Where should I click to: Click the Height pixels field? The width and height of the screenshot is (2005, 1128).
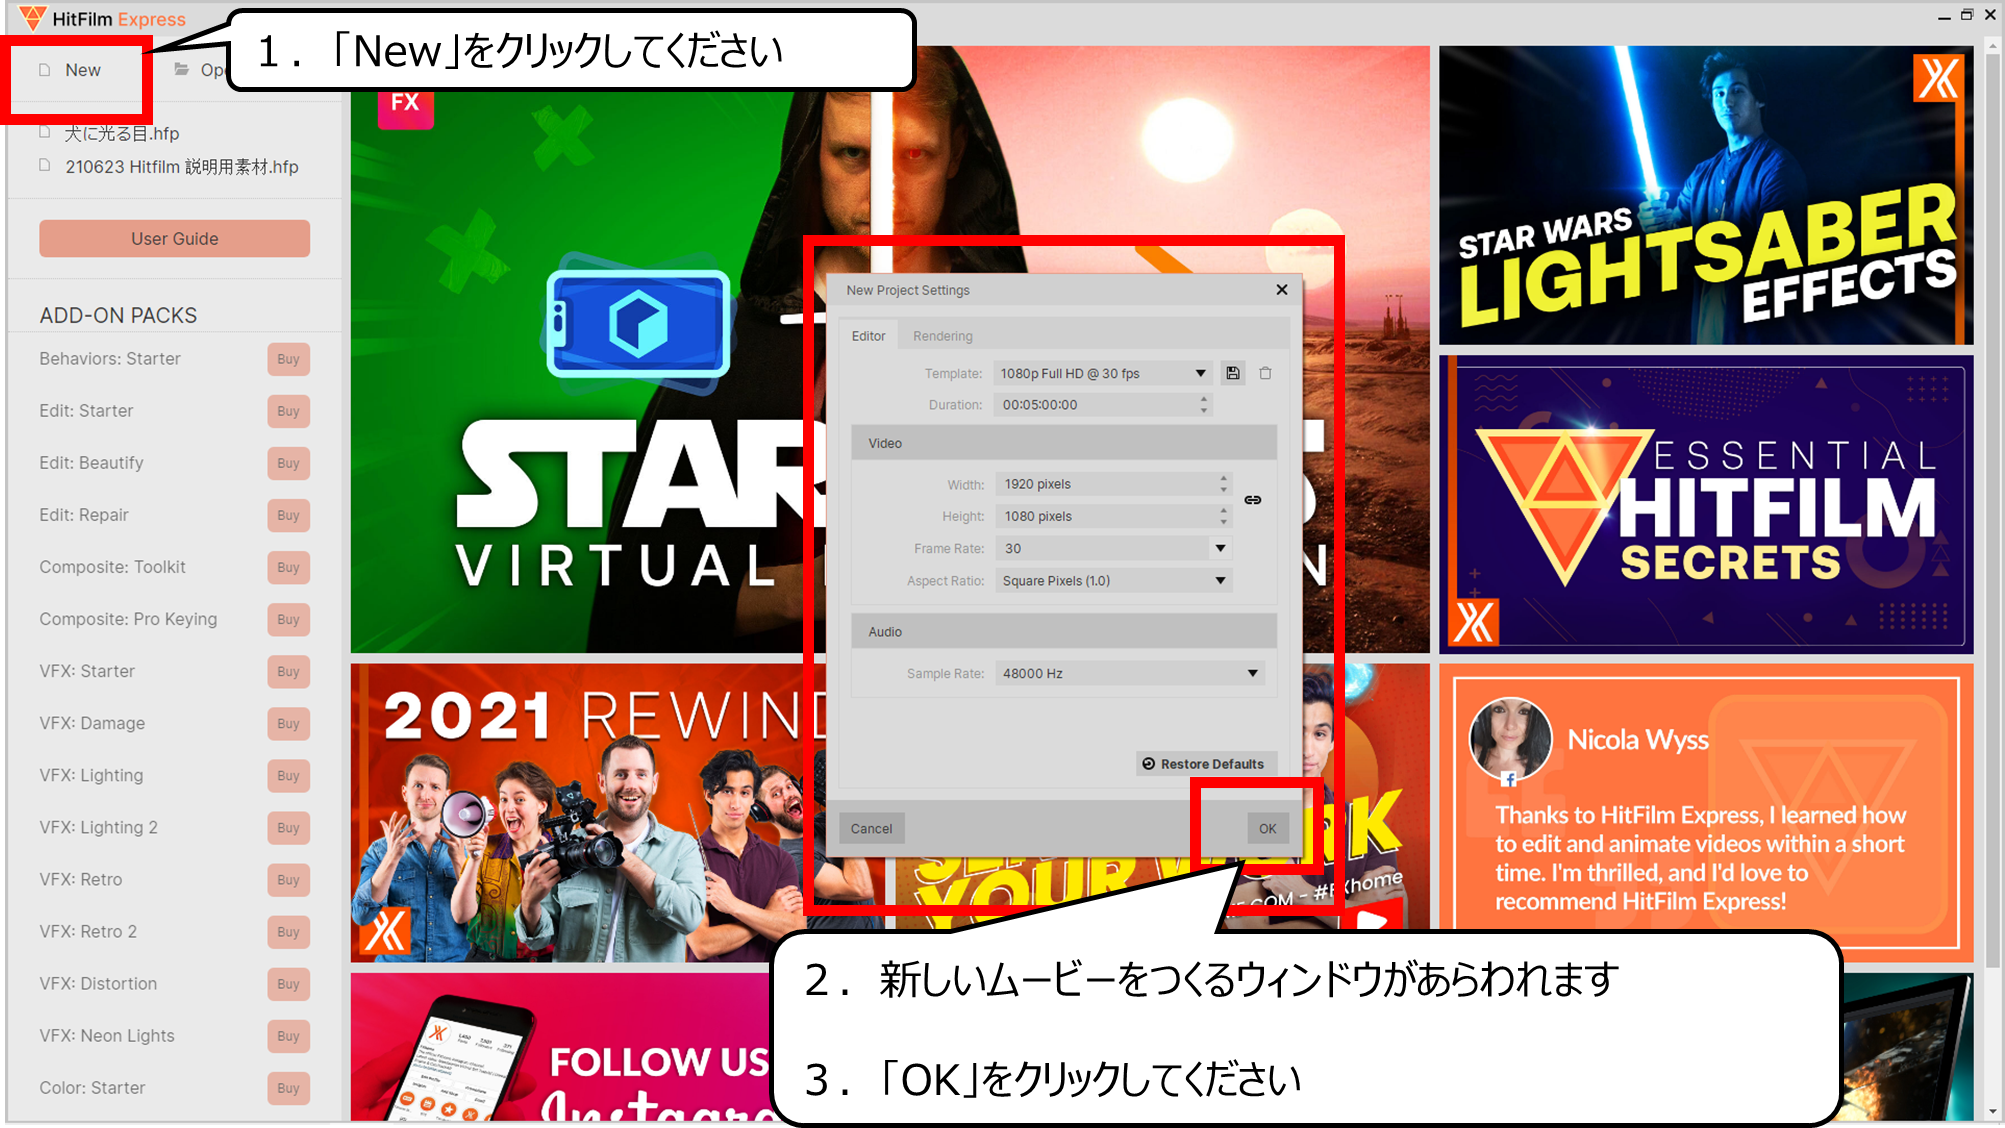click(1105, 516)
